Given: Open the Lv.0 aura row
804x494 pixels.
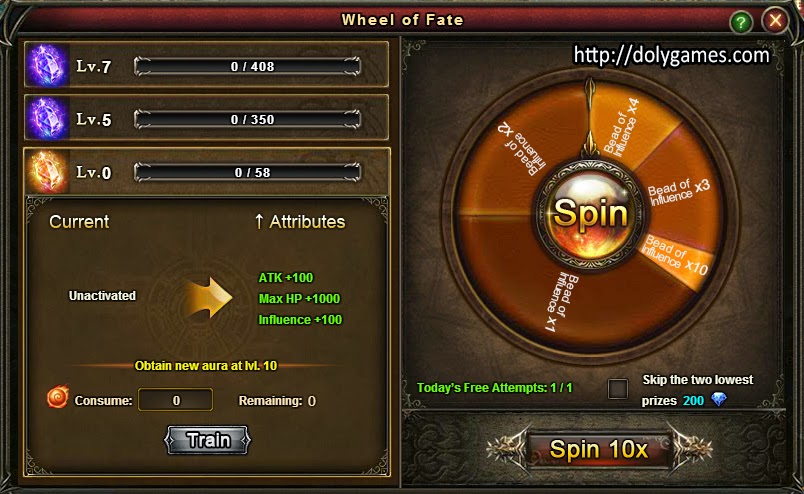Looking at the screenshot, I should 207,172.
